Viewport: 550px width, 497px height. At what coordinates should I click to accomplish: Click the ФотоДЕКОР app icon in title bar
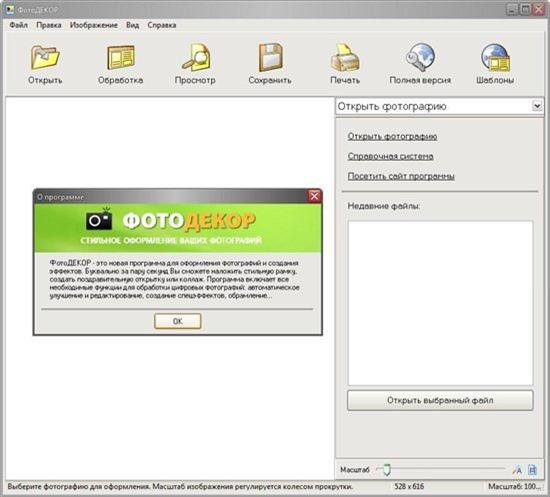(x=10, y=9)
